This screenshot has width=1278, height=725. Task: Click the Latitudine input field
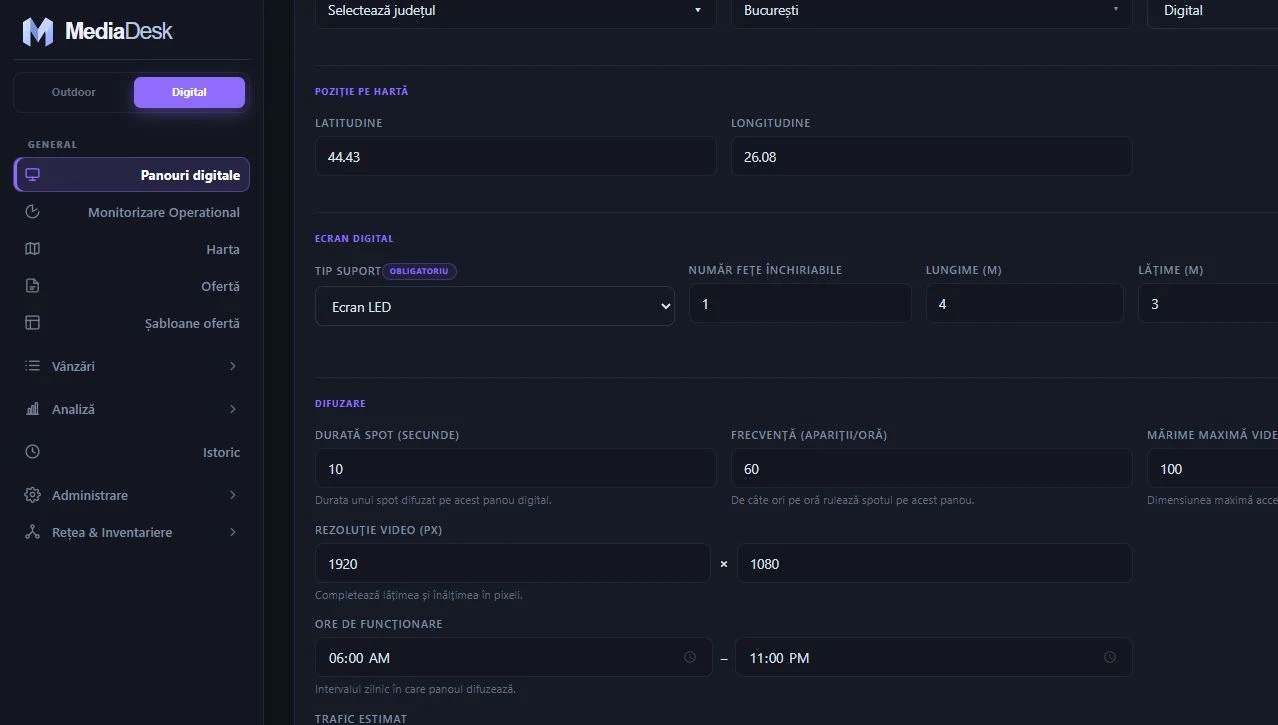(516, 157)
